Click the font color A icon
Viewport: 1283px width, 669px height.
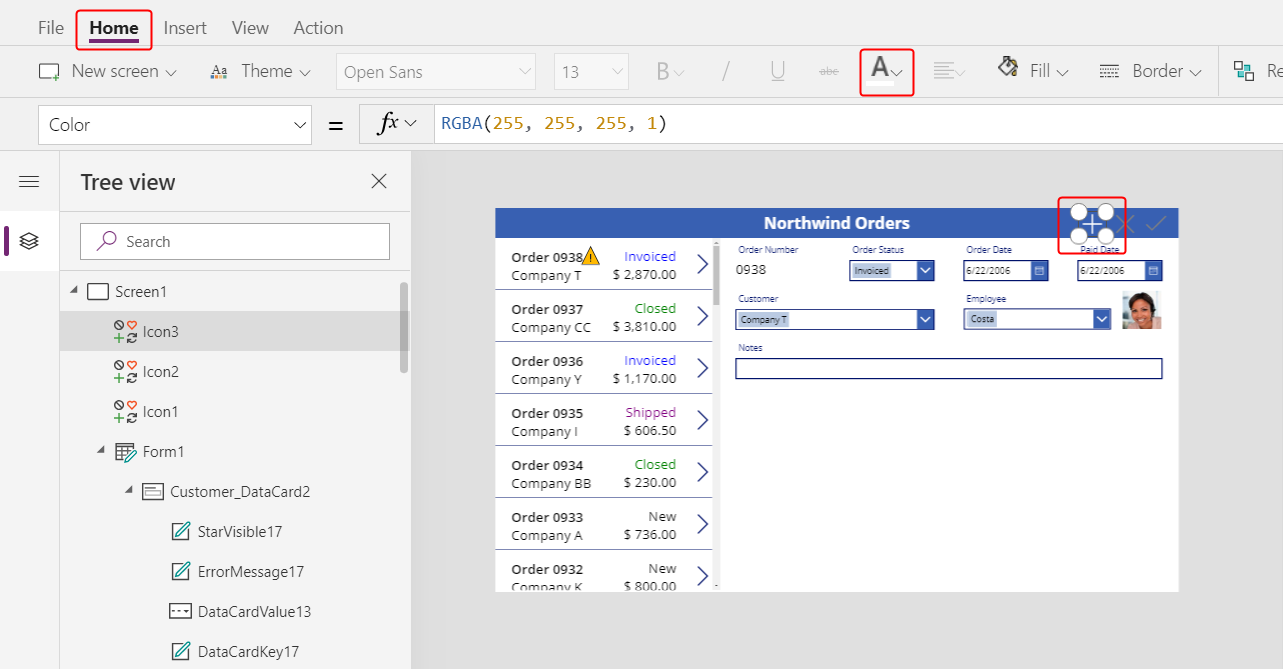tap(880, 69)
